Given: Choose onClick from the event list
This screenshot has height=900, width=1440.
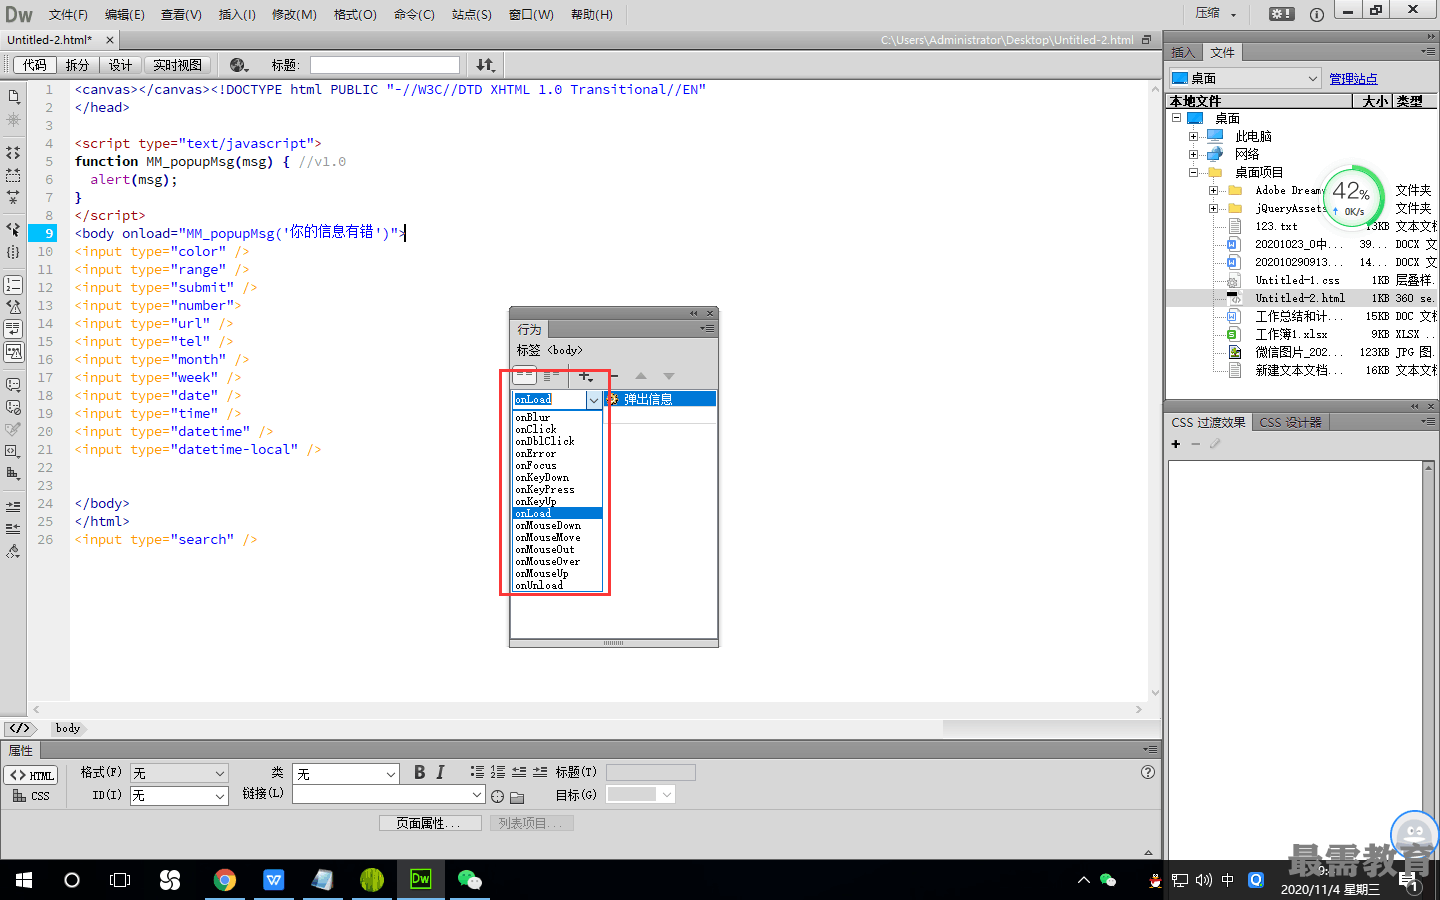Looking at the screenshot, I should [536, 429].
